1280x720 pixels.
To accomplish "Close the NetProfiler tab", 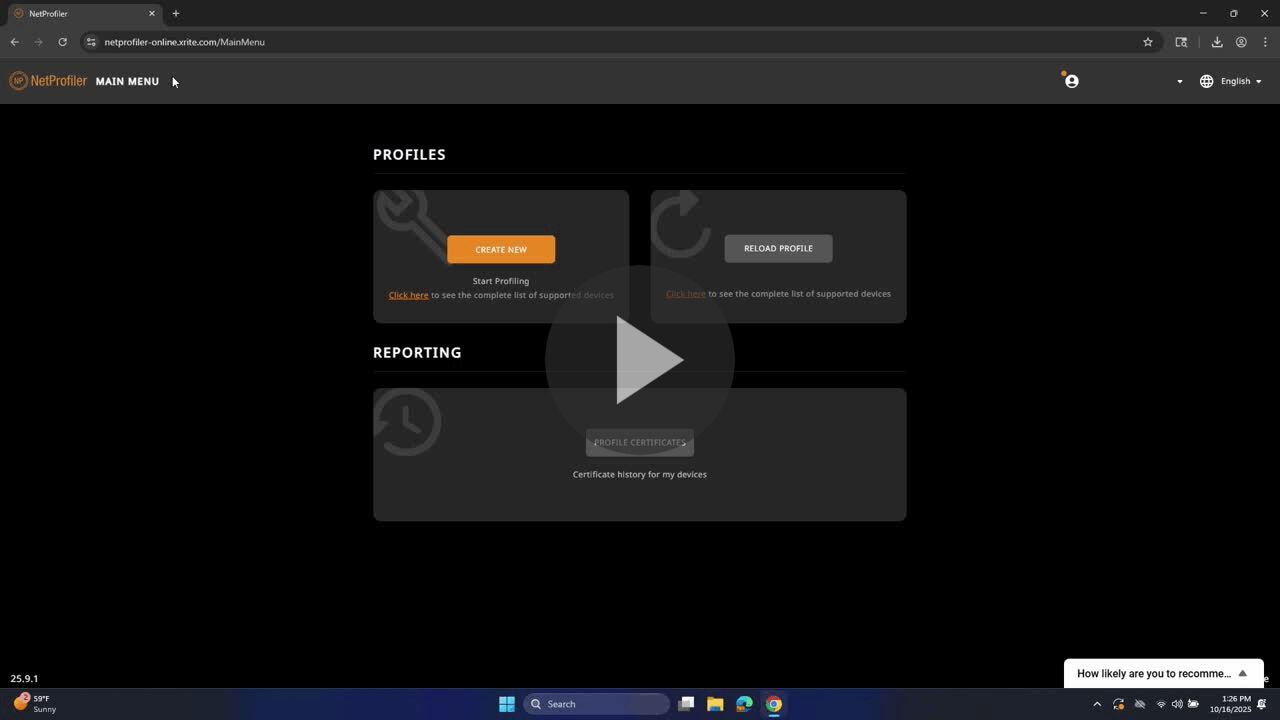I will (x=152, y=14).
